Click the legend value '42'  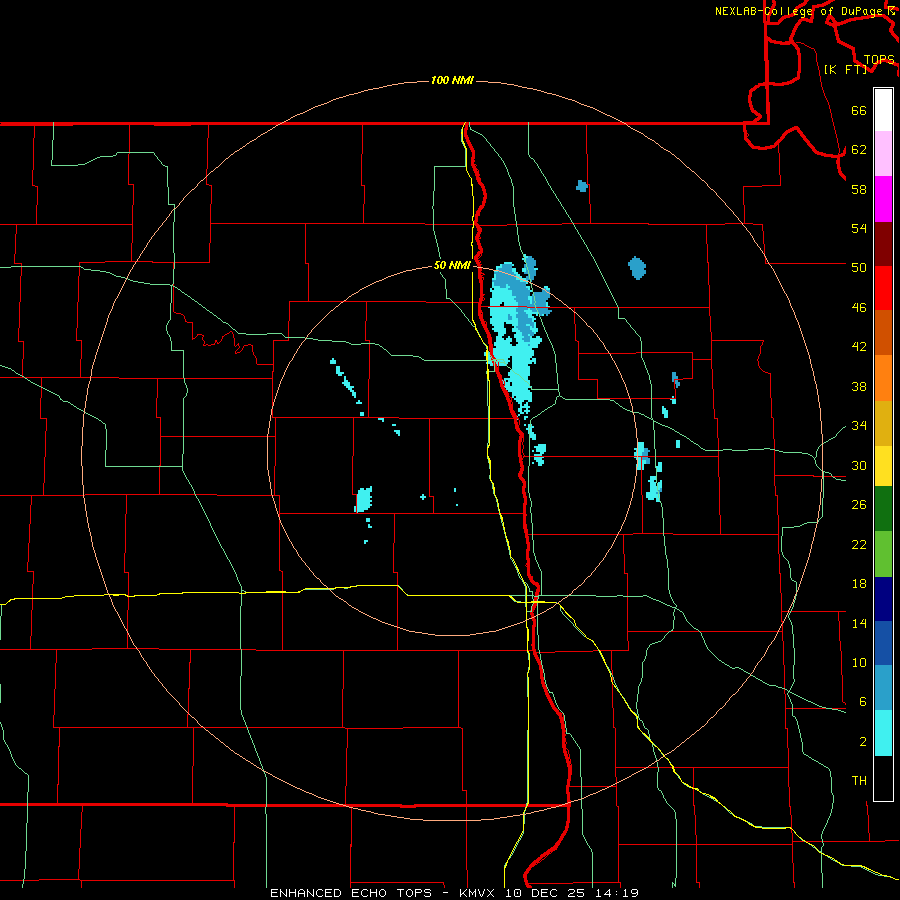point(859,347)
